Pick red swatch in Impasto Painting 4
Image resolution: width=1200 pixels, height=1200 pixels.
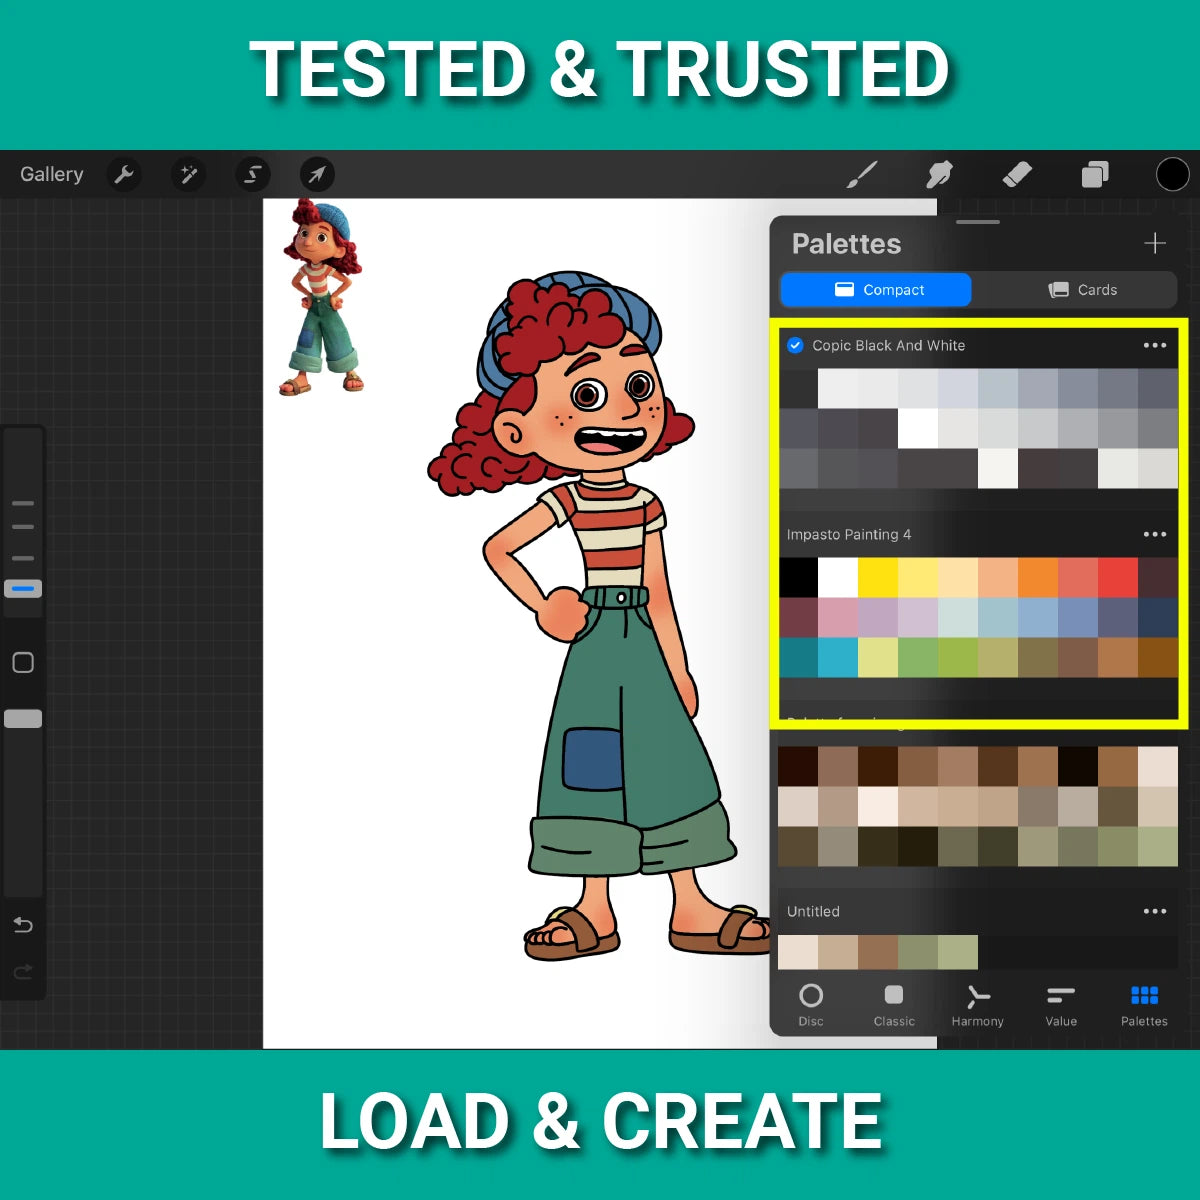[x=1118, y=577]
